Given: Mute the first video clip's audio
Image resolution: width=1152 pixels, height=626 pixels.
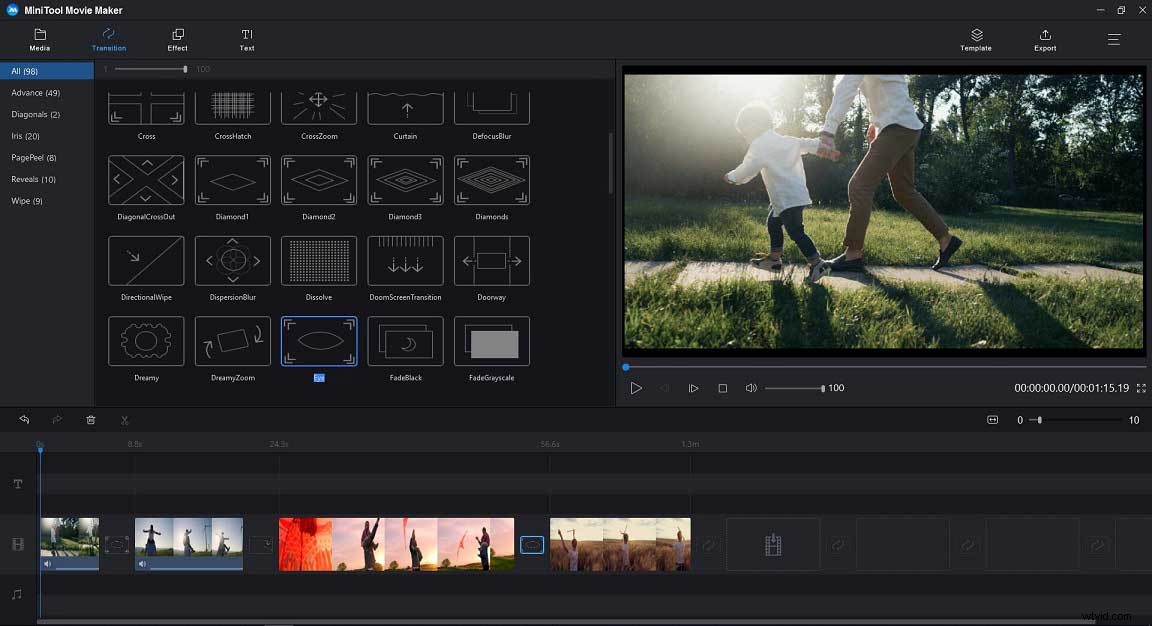Looking at the screenshot, I should (46, 563).
